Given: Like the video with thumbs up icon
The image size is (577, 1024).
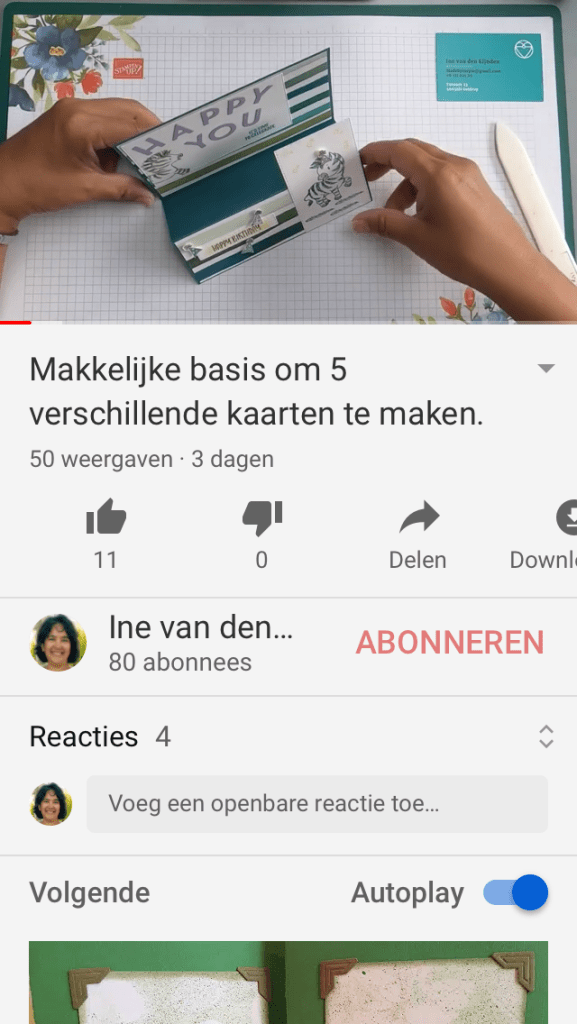Looking at the screenshot, I should click(106, 517).
